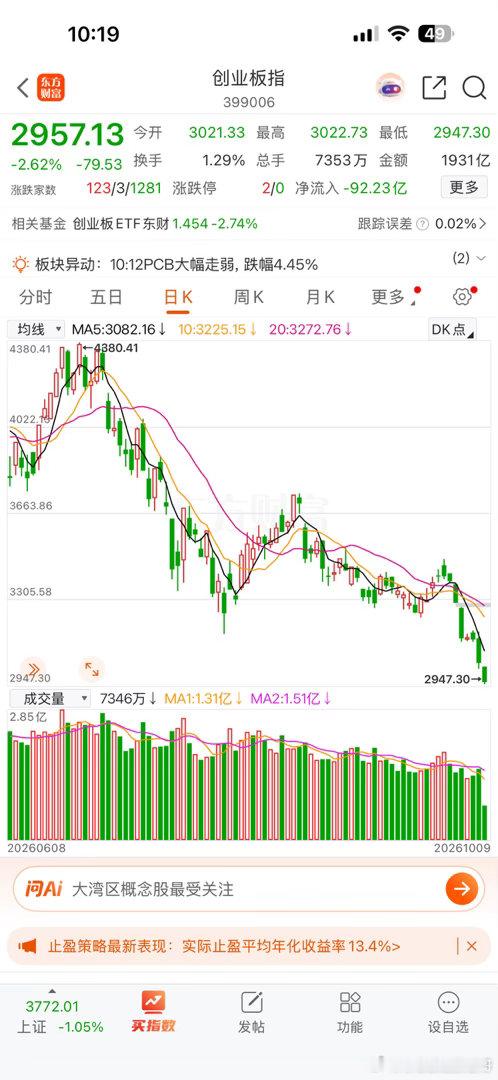Viewport: 498px width, 1080px height.
Task: Open chart settings gear icon
Action: (461, 297)
